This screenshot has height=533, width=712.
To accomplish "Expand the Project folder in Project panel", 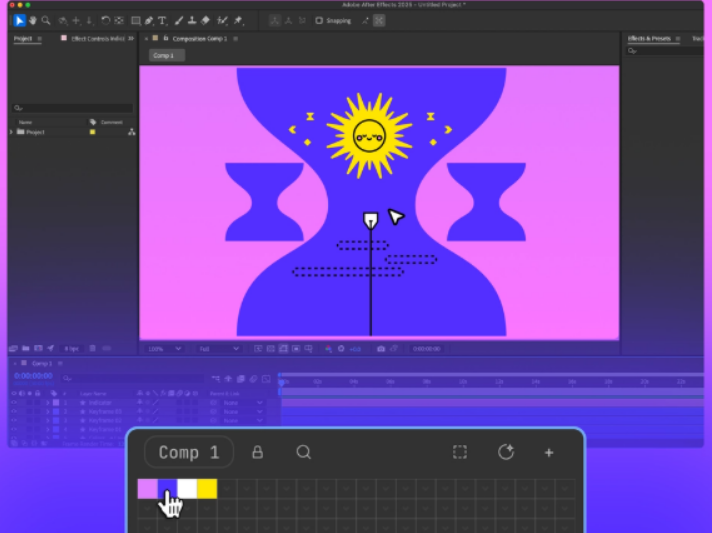I will [11, 132].
